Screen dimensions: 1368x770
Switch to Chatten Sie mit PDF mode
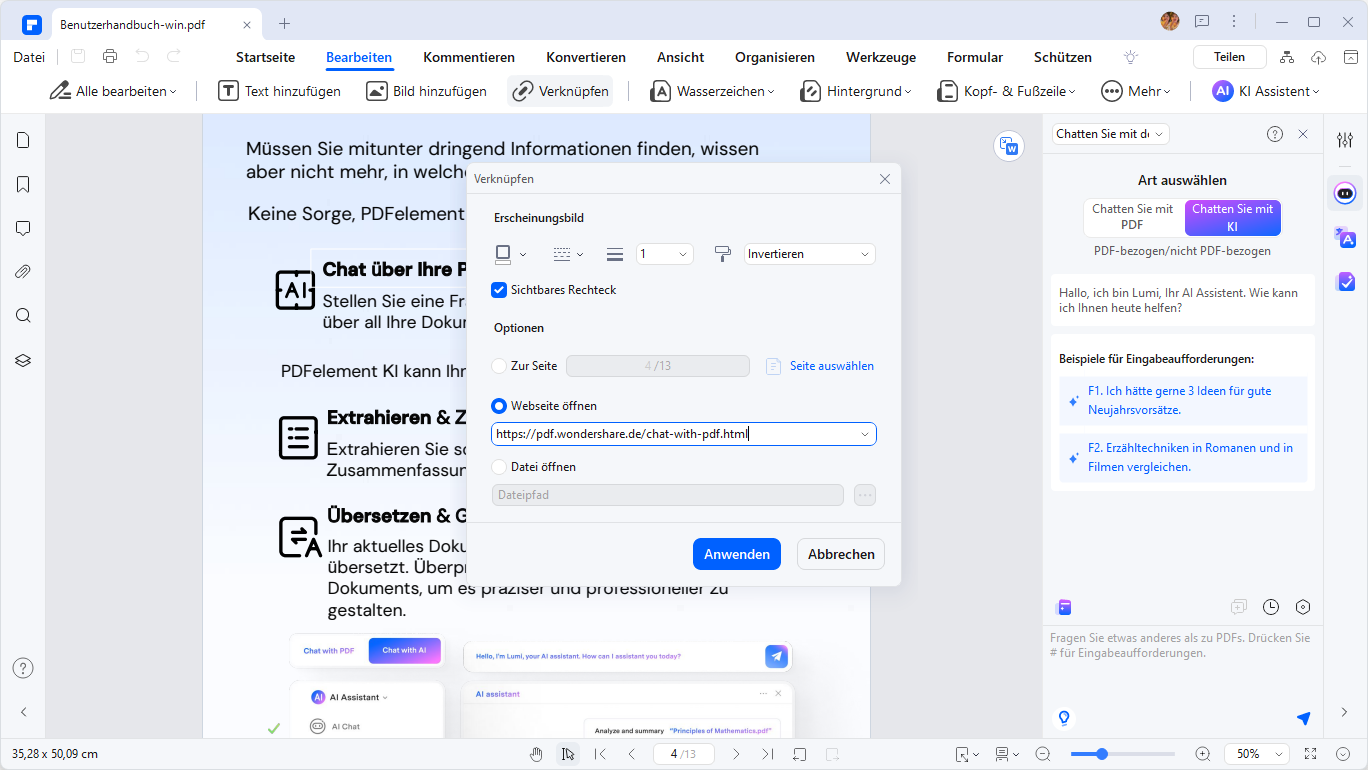(x=1132, y=217)
